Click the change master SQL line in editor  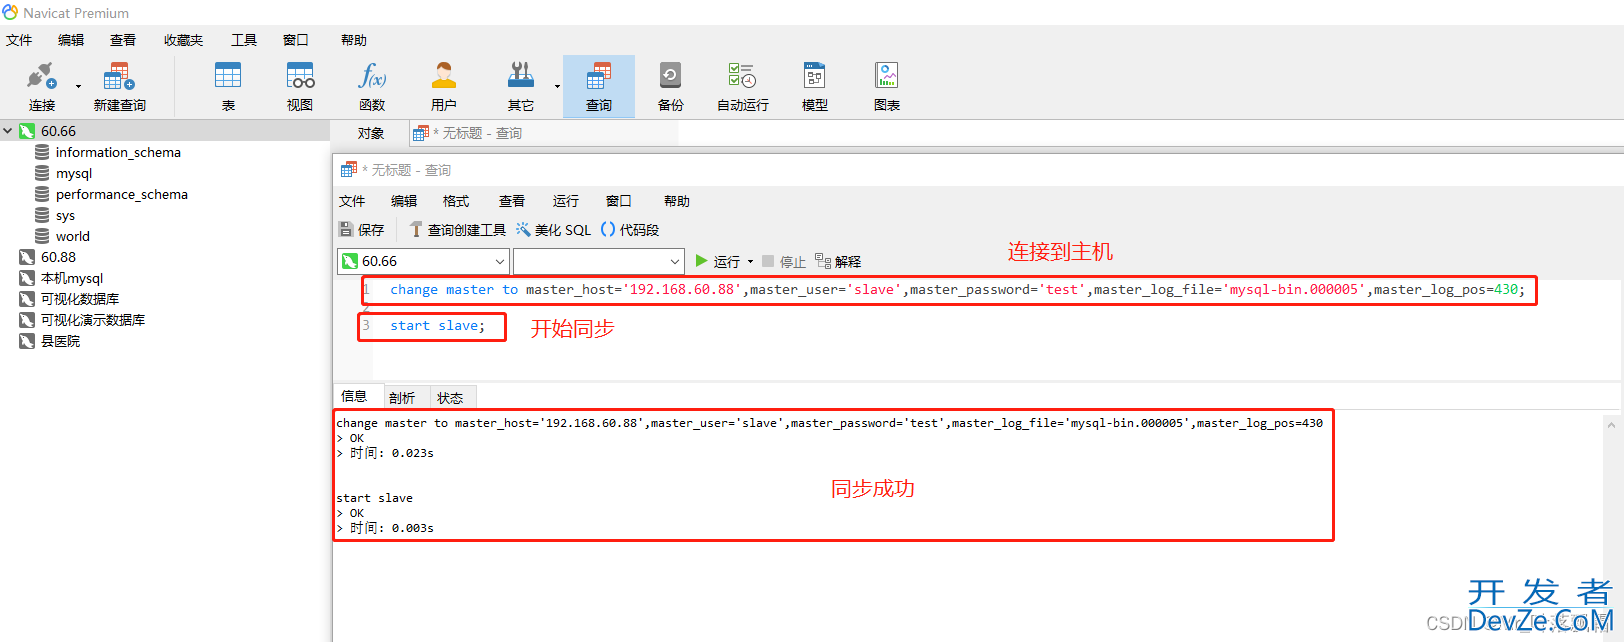pyautogui.click(x=957, y=290)
